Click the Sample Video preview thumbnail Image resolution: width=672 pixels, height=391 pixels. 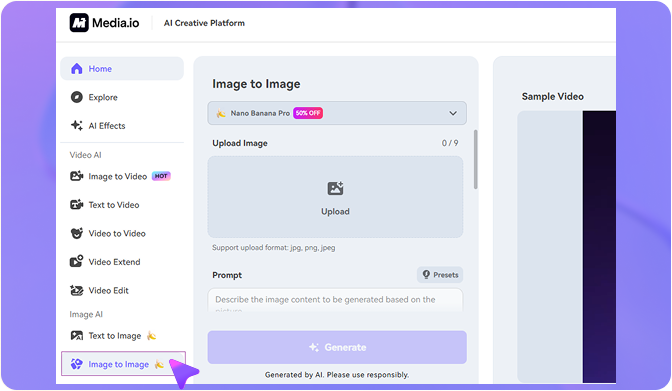click(x=567, y=247)
